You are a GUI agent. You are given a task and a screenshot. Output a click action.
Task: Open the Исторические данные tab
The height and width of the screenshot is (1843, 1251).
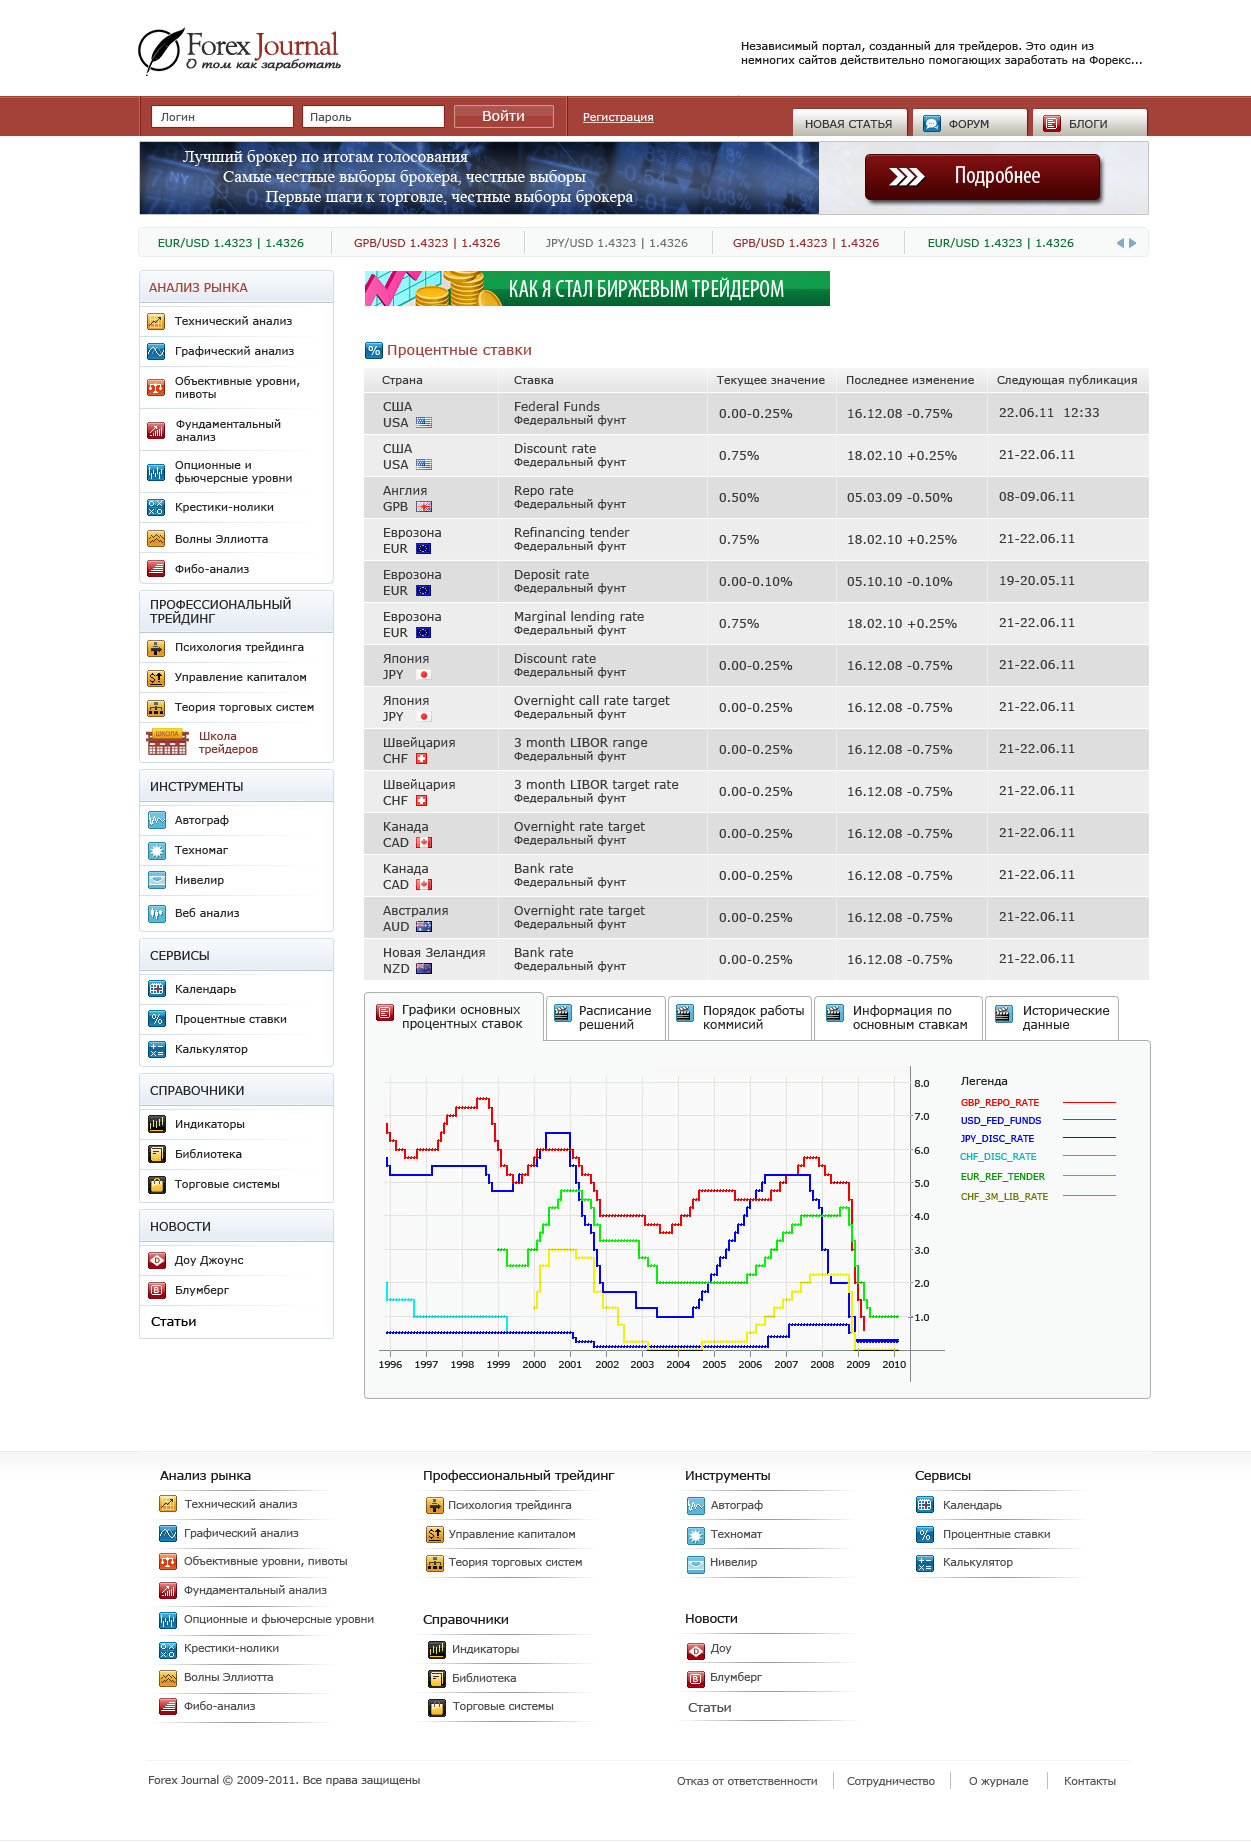pyautogui.click(x=1052, y=1018)
